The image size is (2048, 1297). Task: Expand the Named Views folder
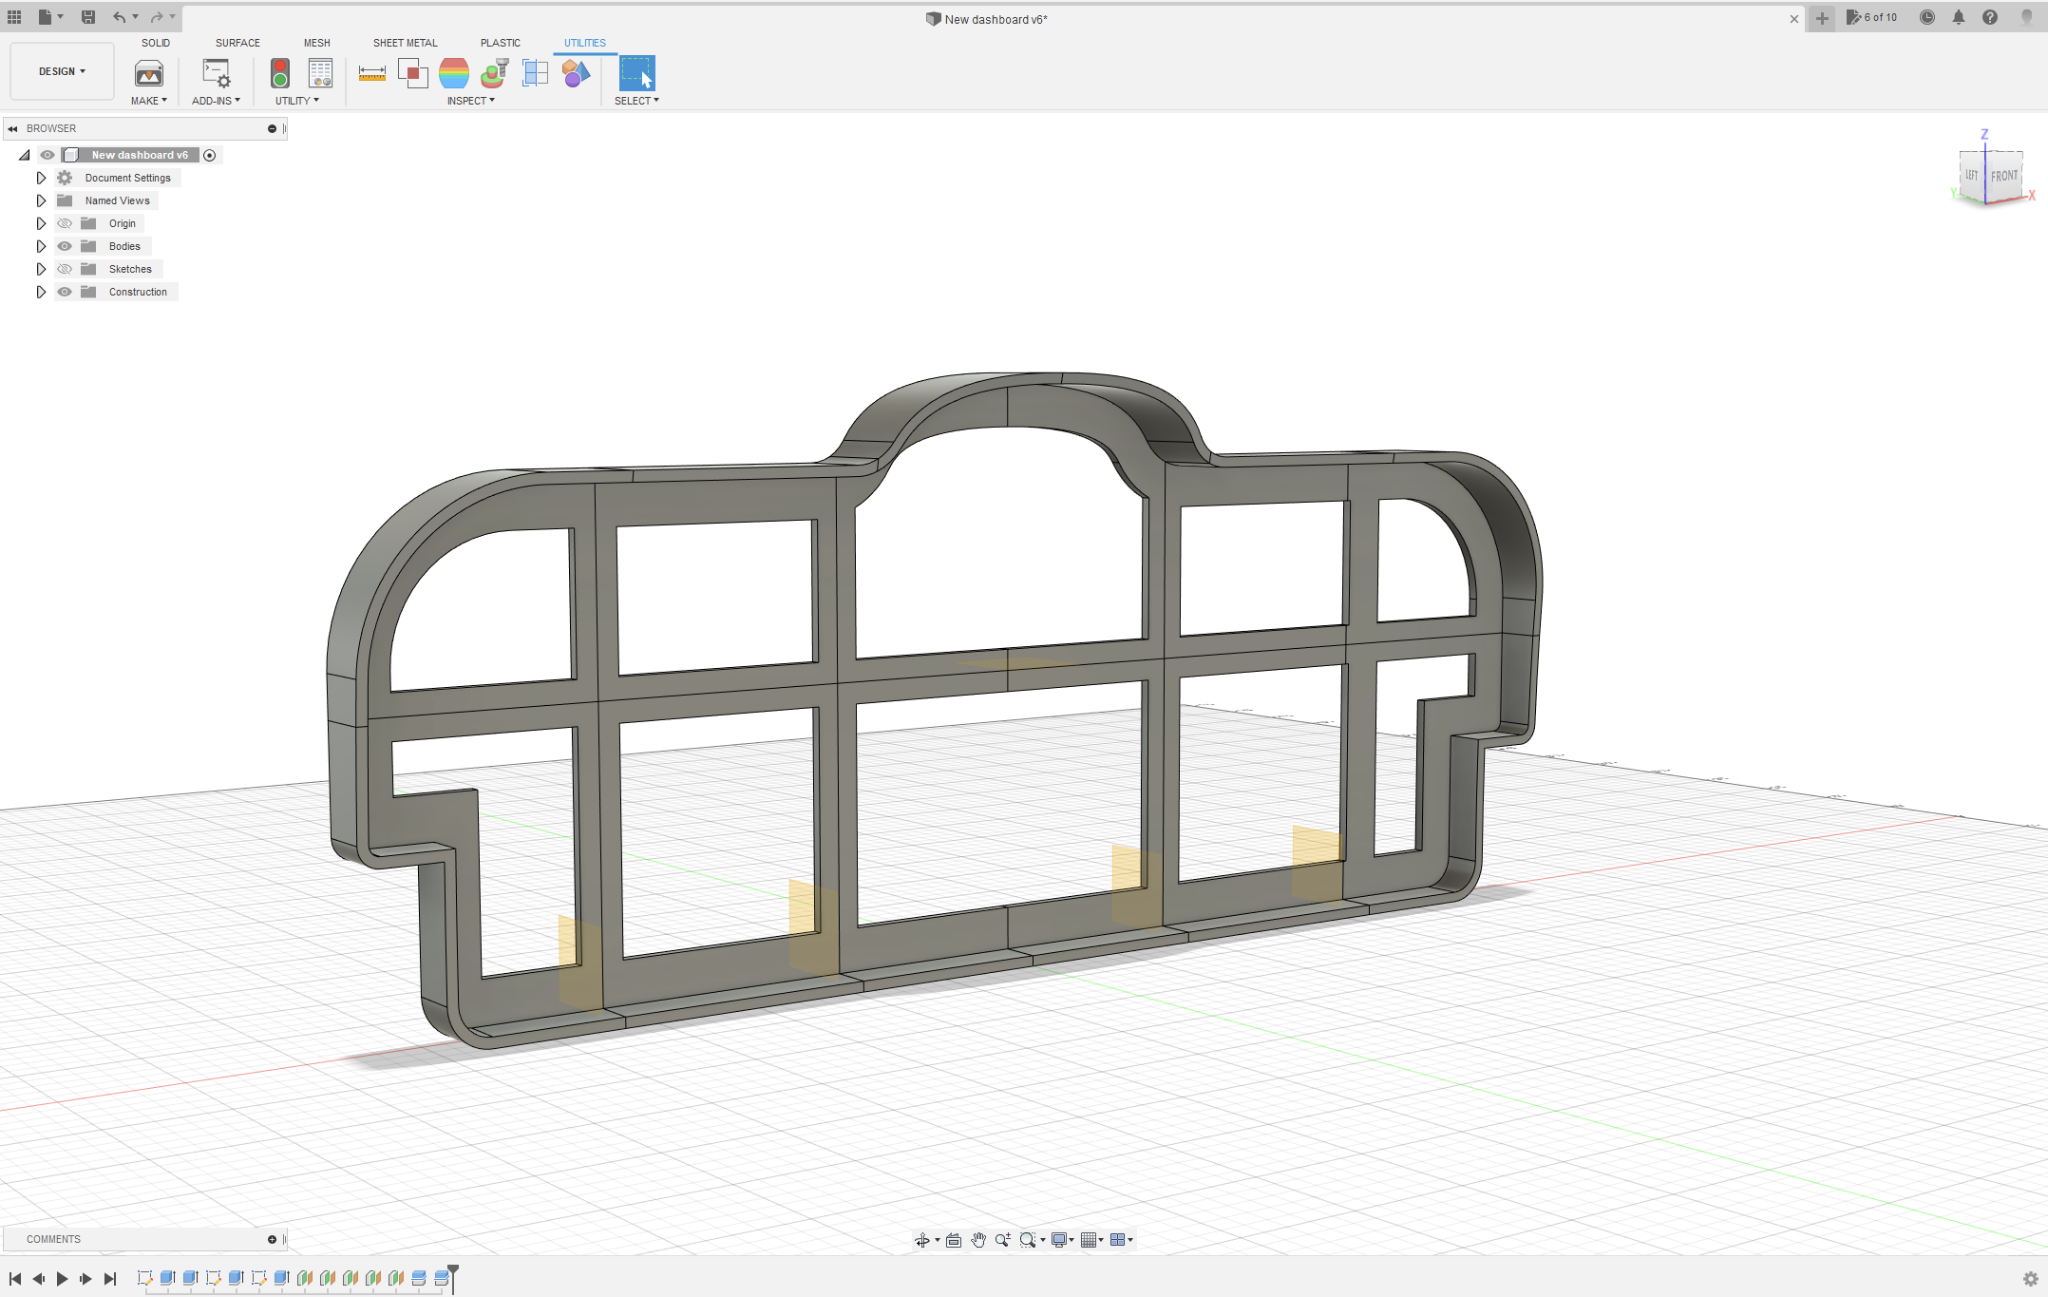tap(41, 201)
